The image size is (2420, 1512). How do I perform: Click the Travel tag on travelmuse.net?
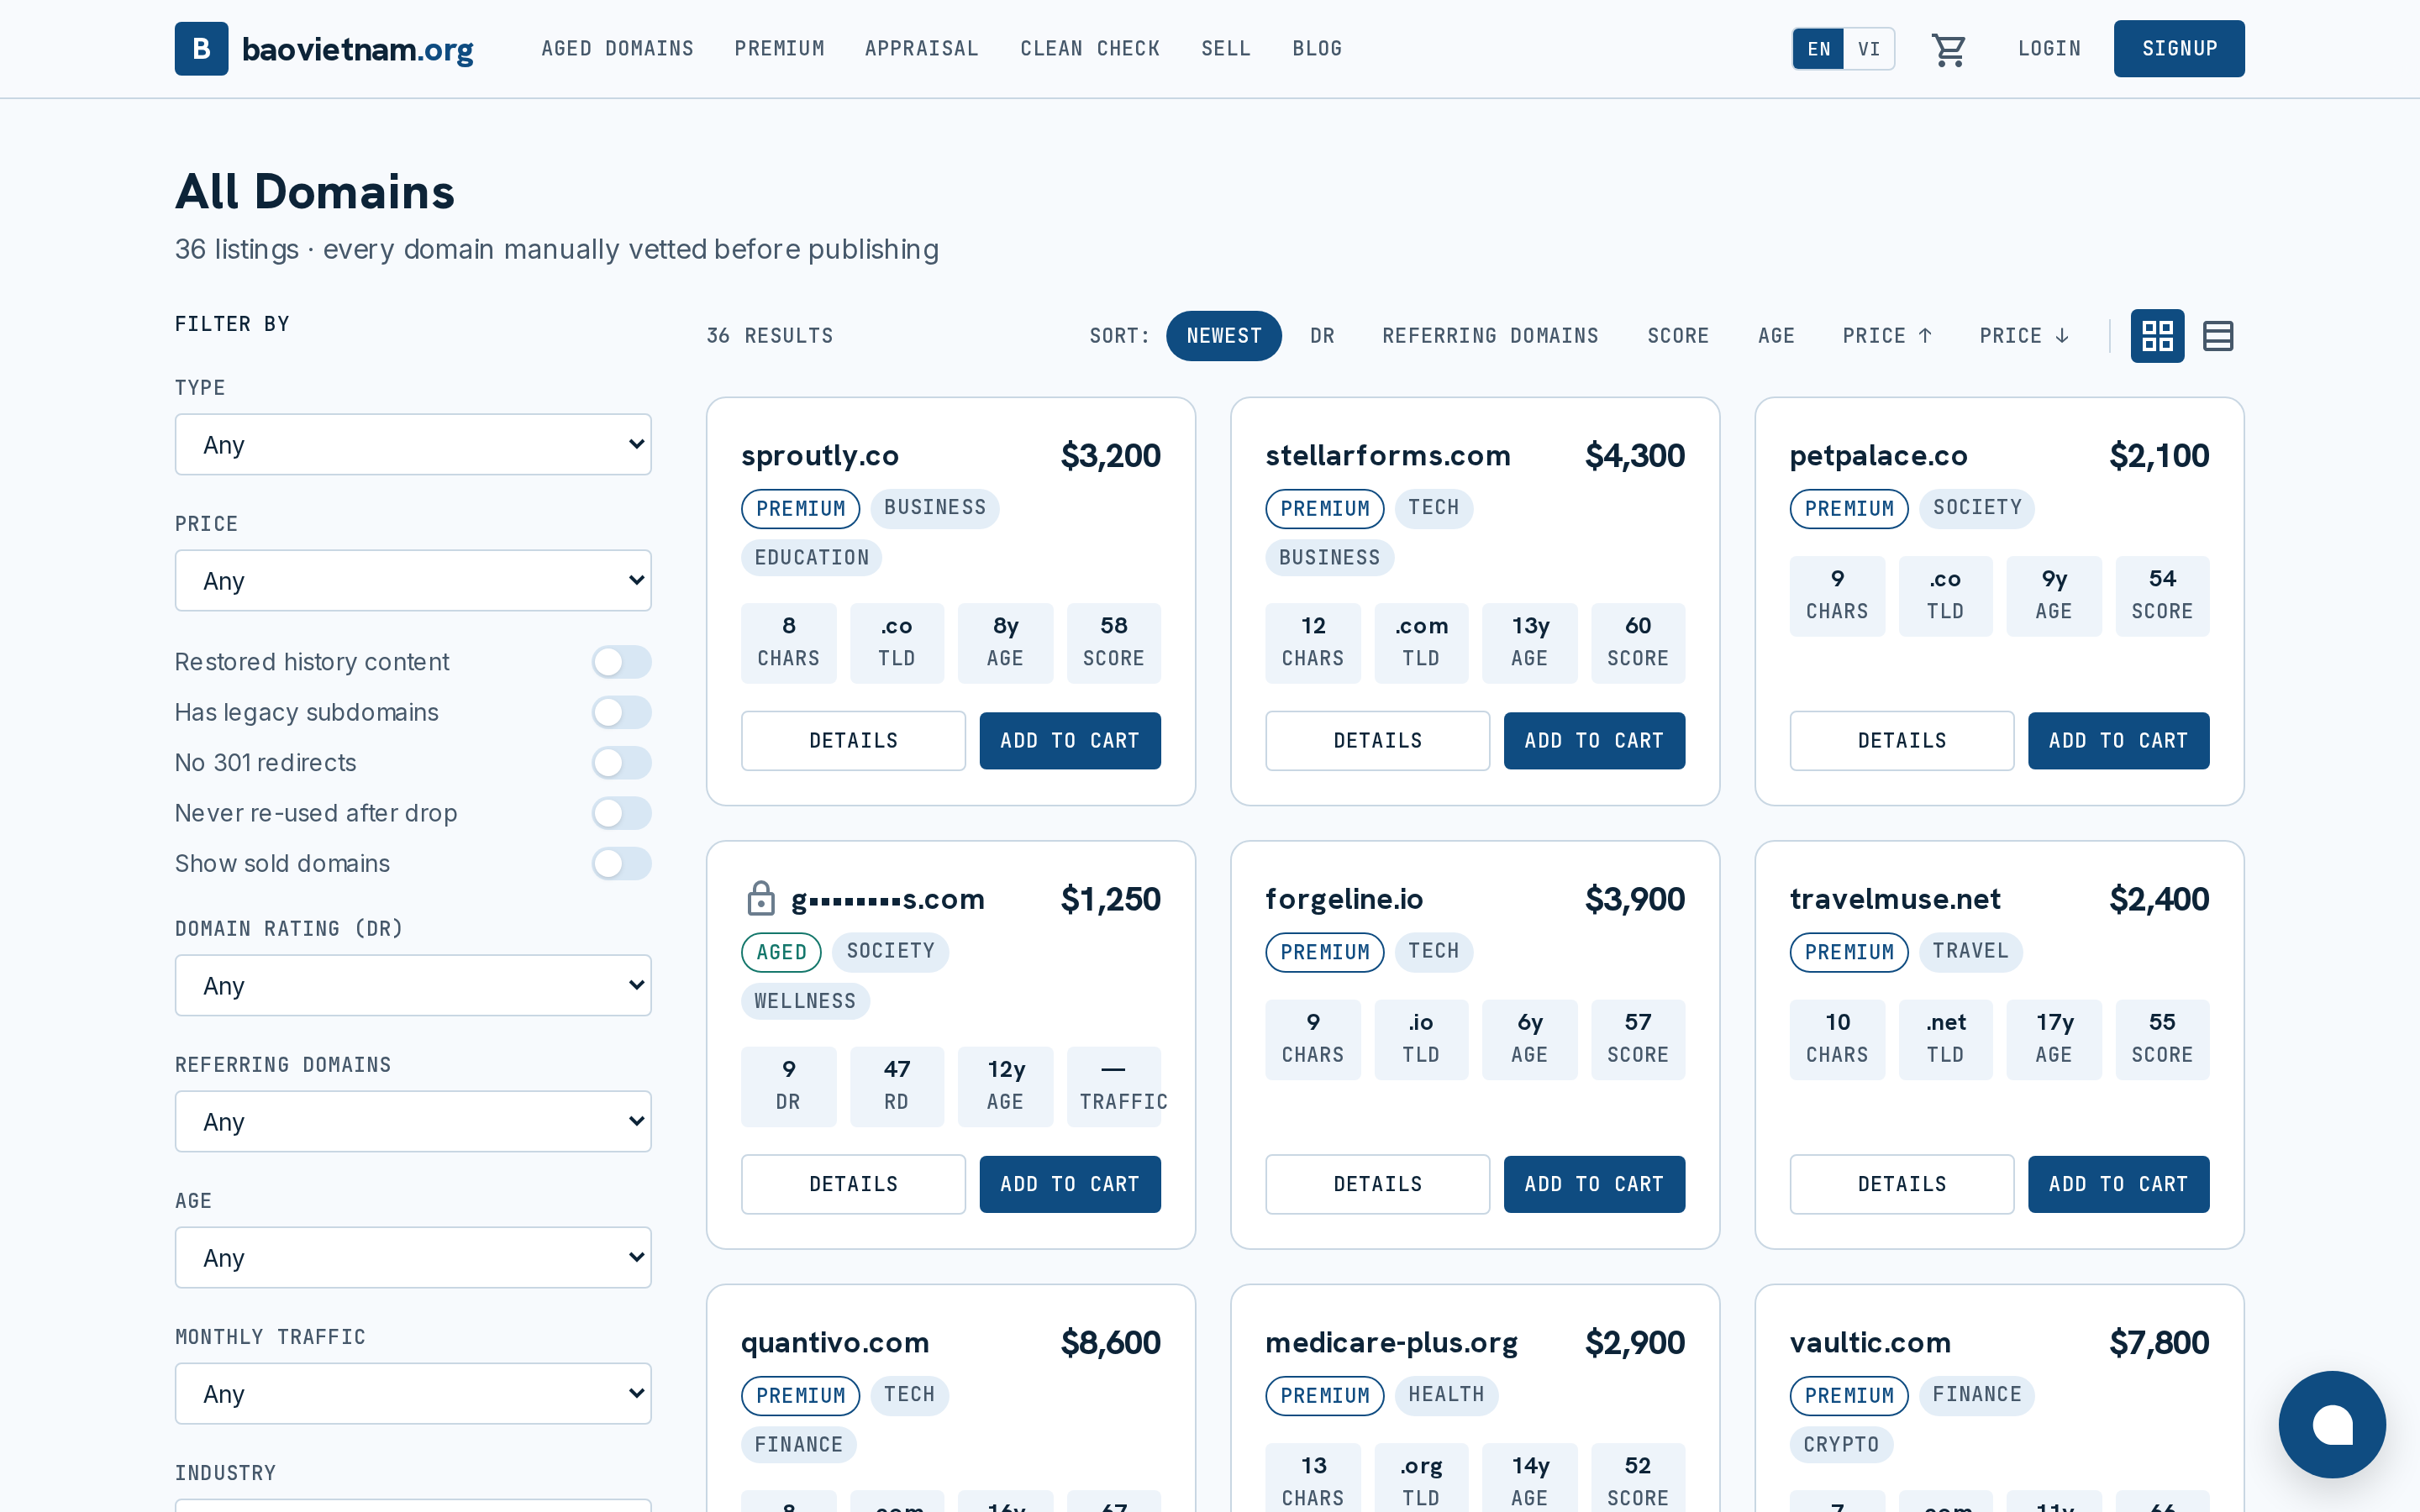pos(1970,951)
